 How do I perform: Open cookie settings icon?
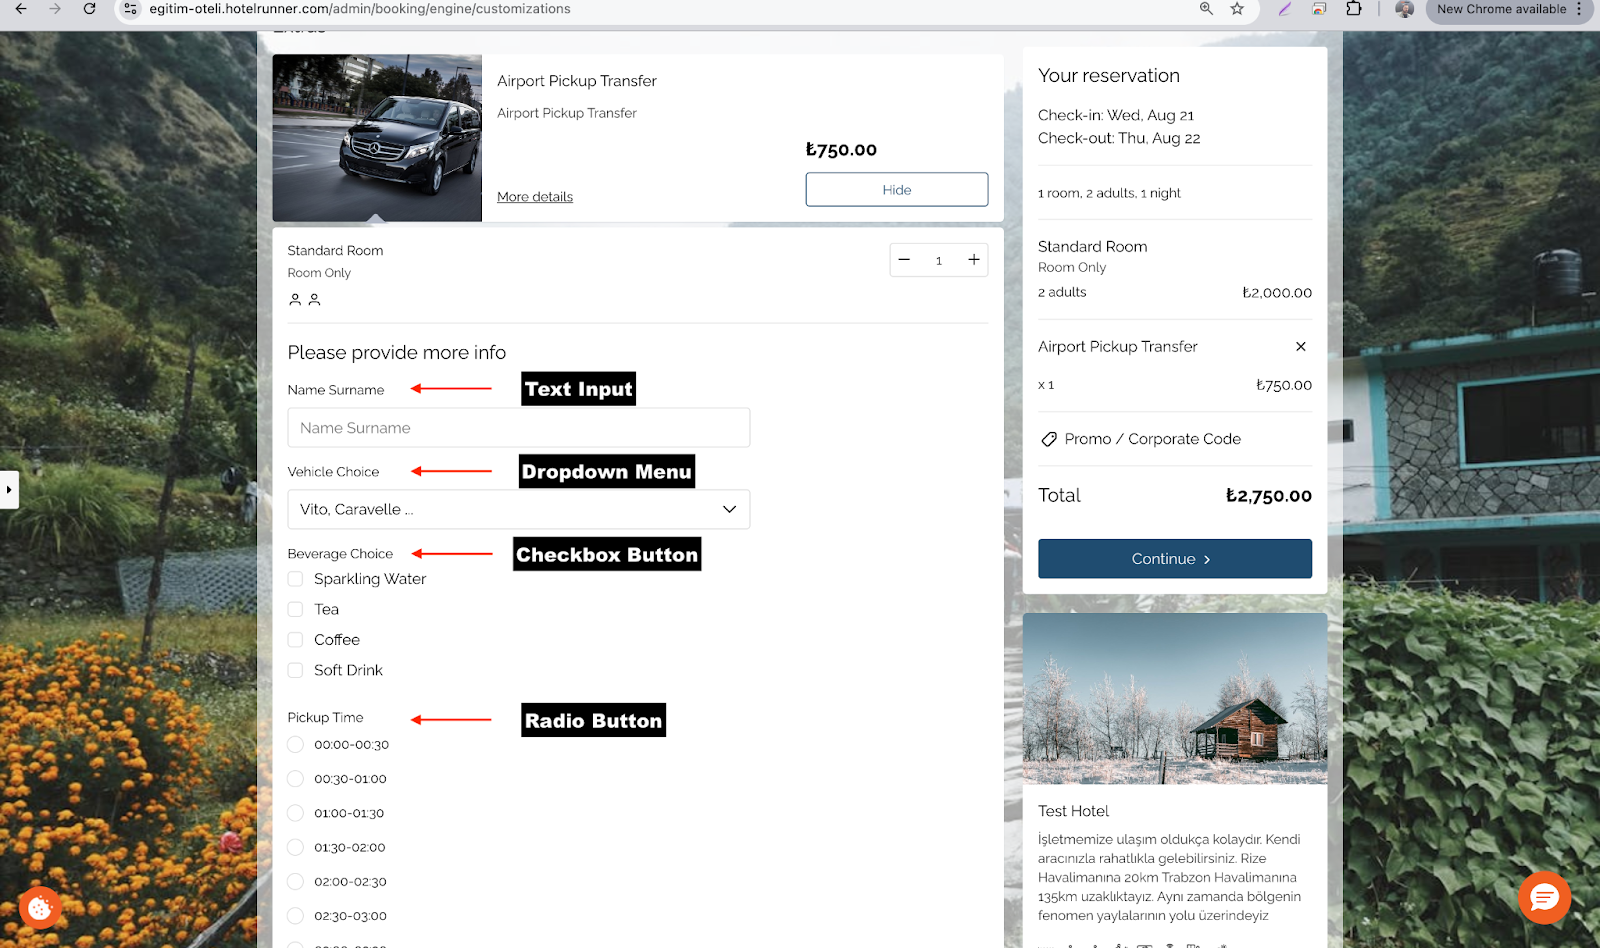(40, 908)
